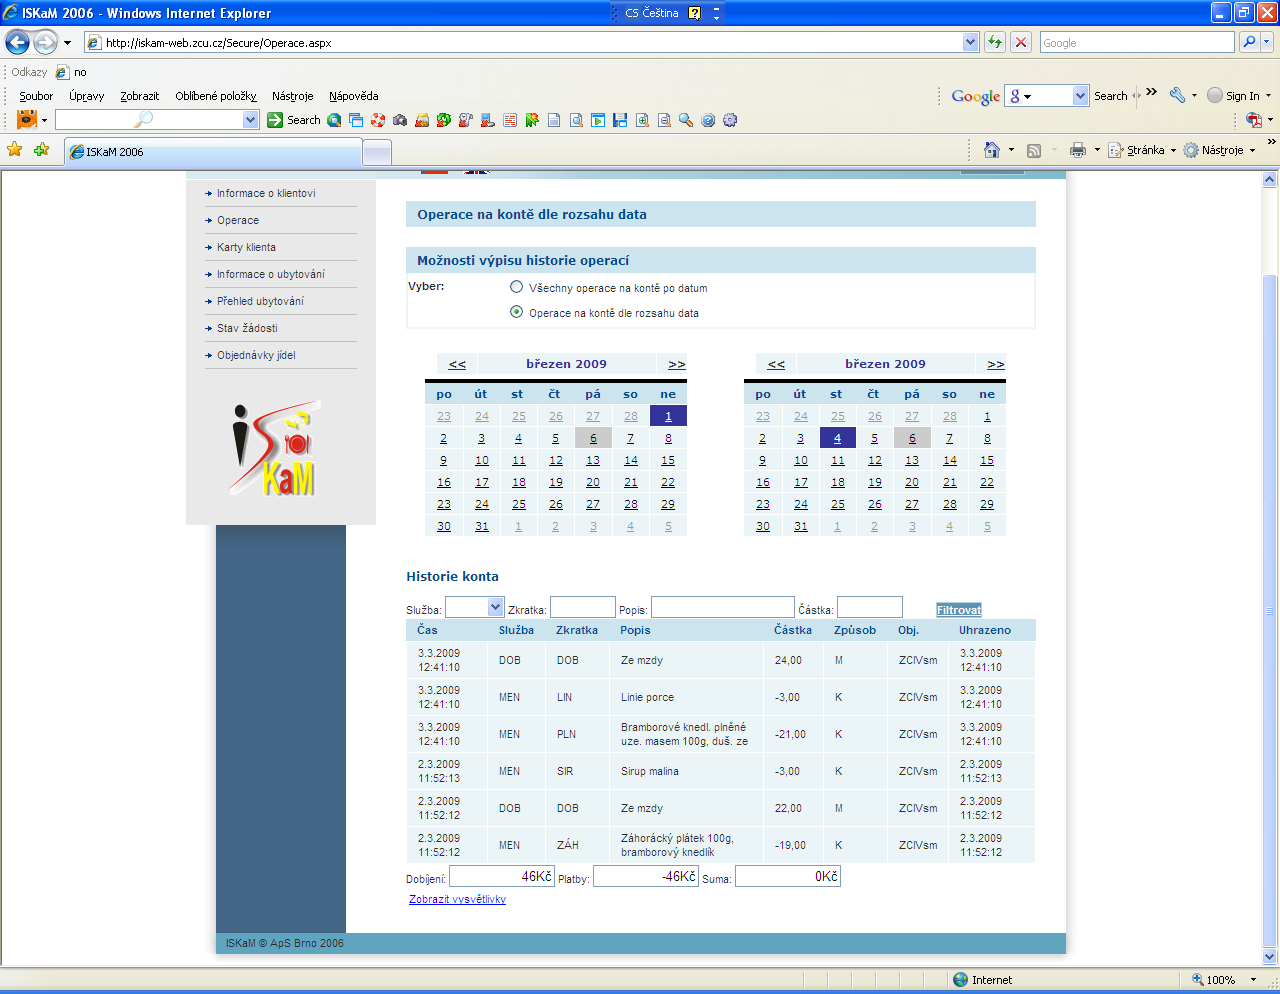This screenshot has width=1280, height=994.
Task: Click the 'Zobrazit vysvětlivky' link
Action: pos(457,899)
